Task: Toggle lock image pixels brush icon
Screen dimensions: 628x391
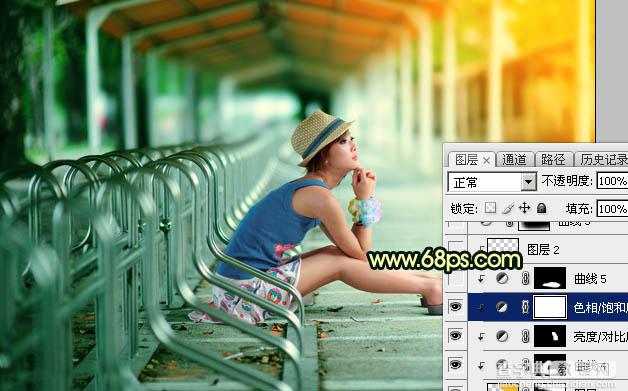Action: click(x=508, y=208)
